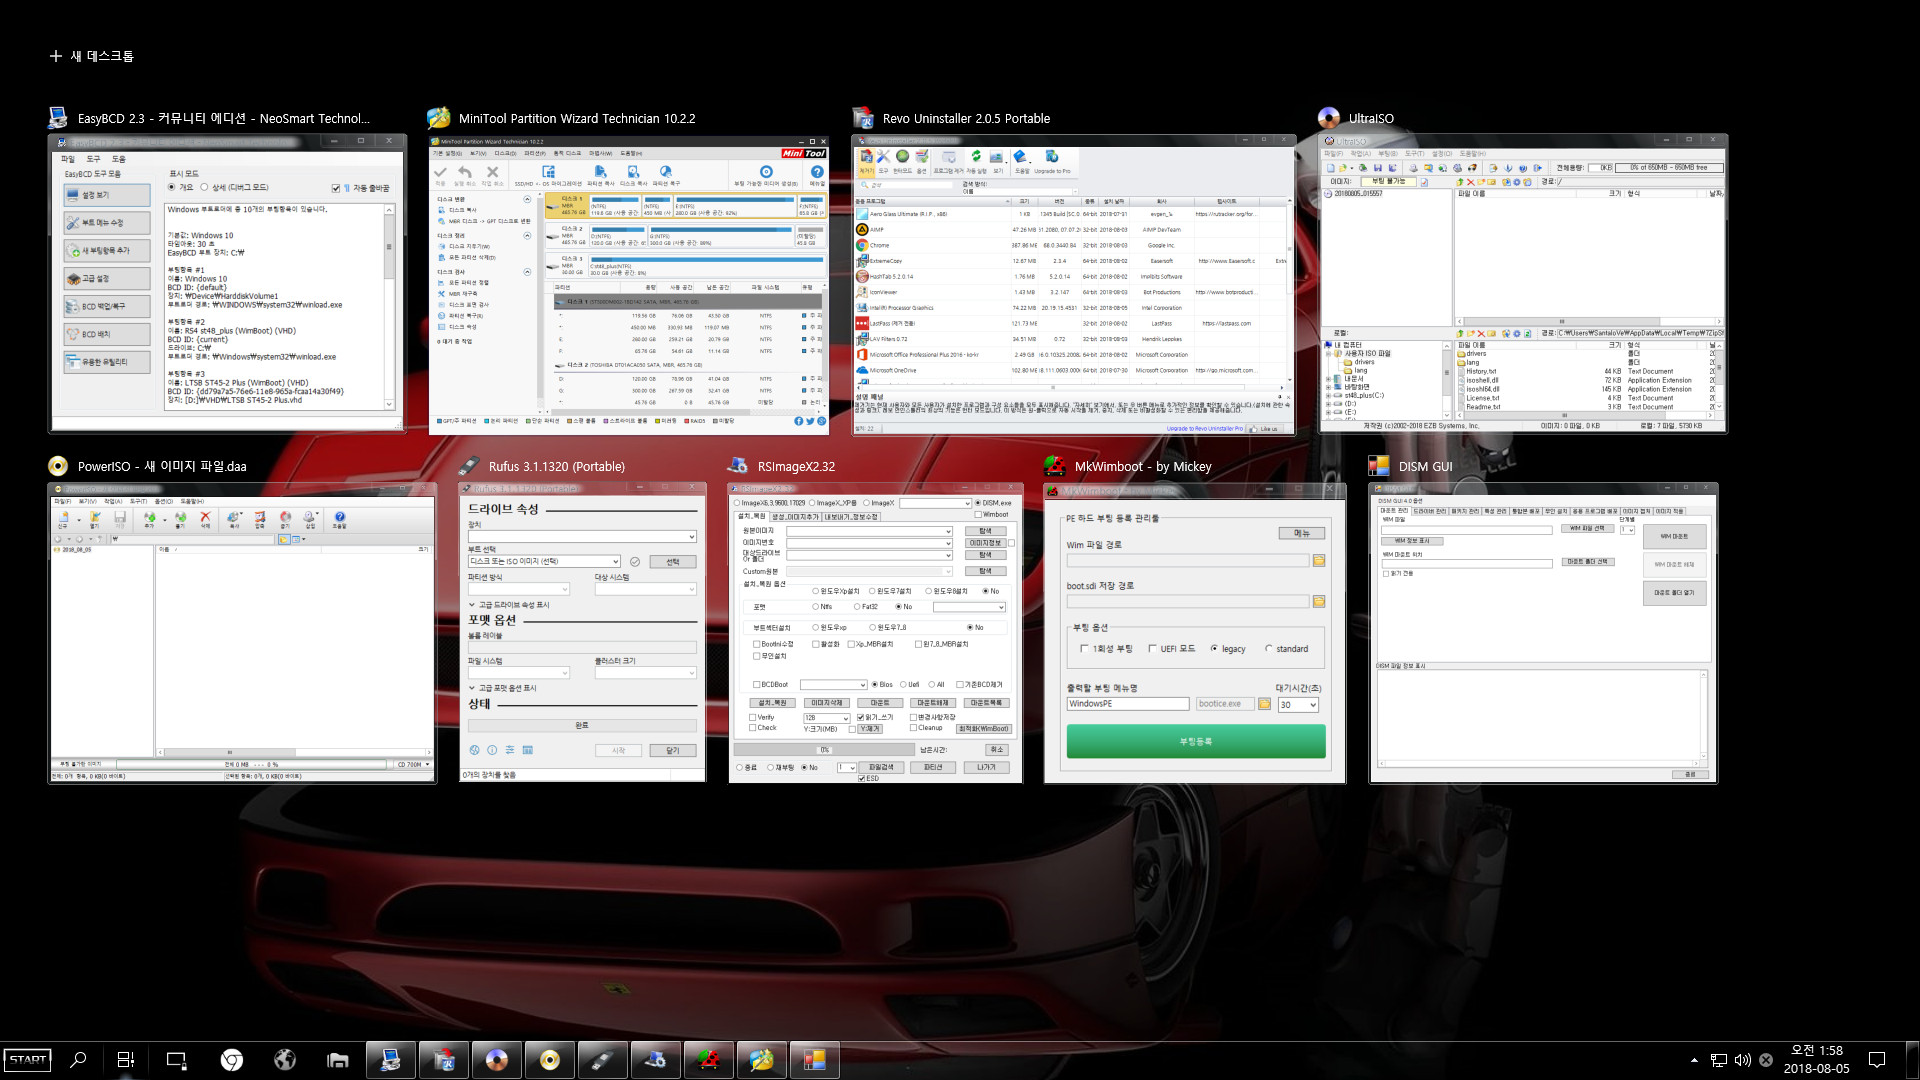Click the info icon in Rufus

point(492,750)
